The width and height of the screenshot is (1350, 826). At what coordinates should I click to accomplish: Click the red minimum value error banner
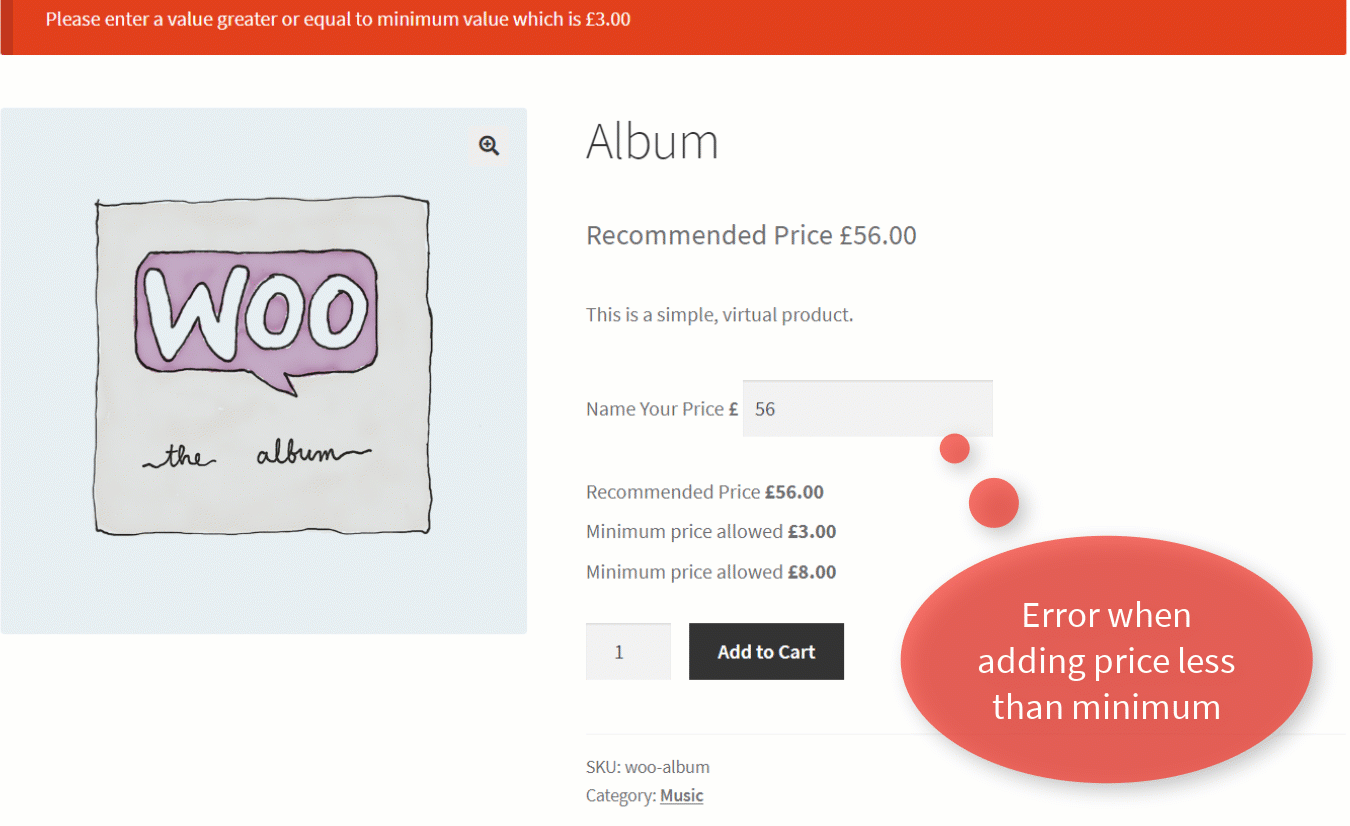(x=674, y=27)
